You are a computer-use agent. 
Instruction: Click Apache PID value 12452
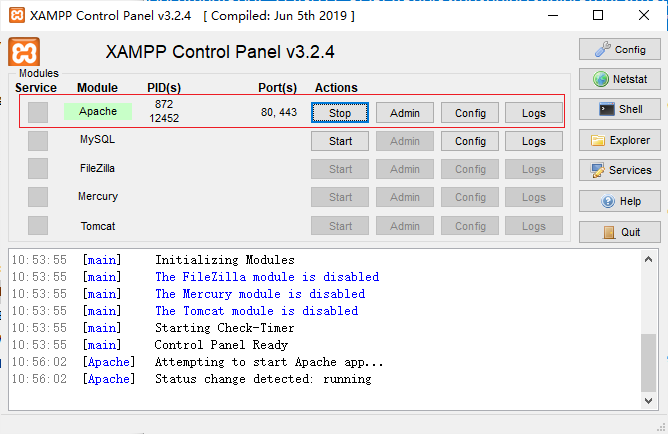(x=164, y=118)
